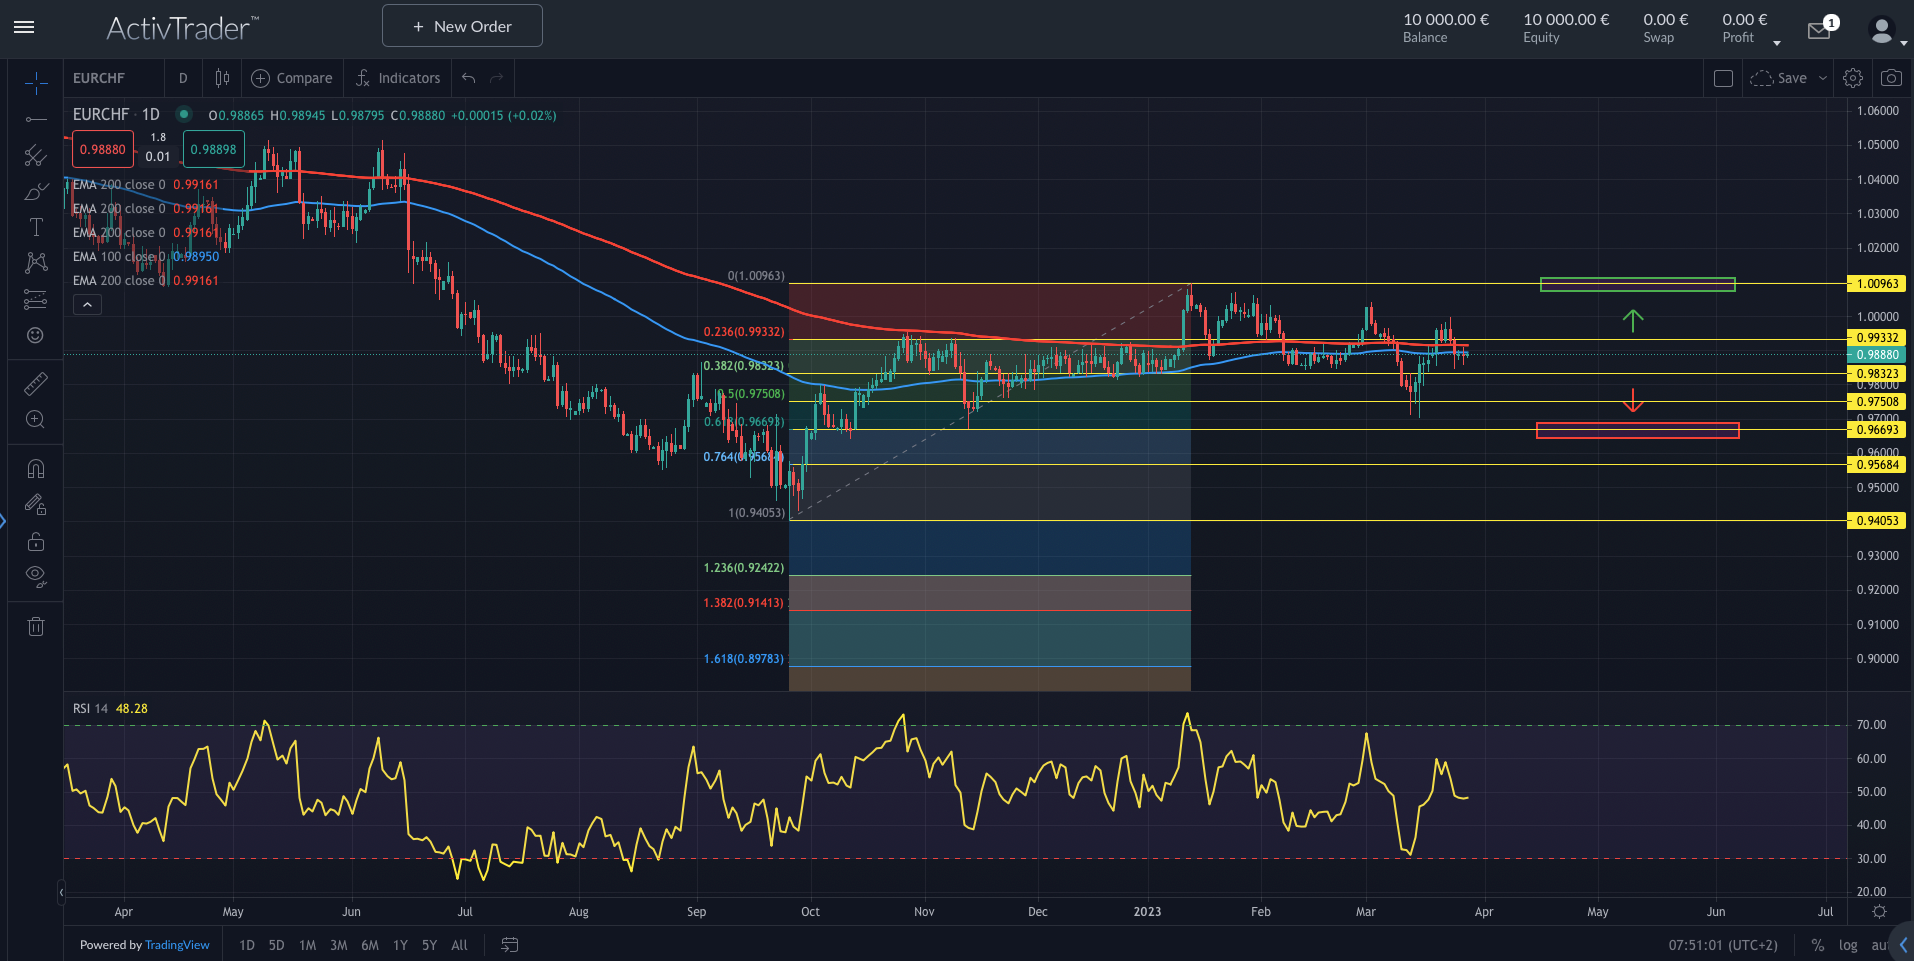Select the crosshair cursor tool
The width and height of the screenshot is (1914, 961).
(36, 83)
